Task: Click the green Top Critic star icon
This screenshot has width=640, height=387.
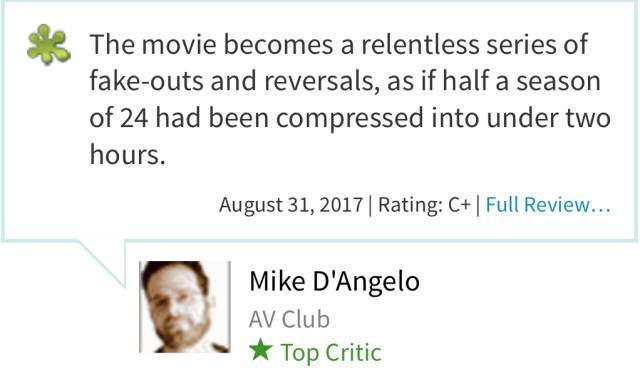Action: [260, 350]
